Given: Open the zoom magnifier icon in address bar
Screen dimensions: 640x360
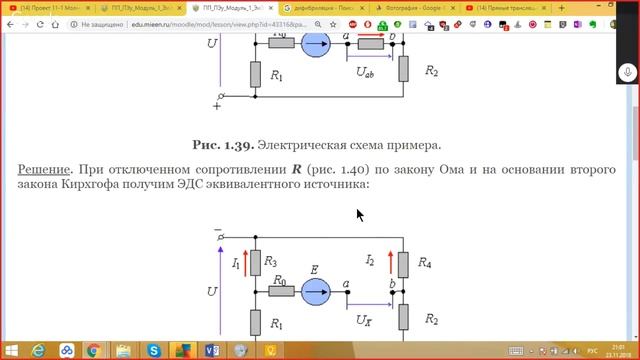Looking at the screenshot, I should tap(318, 24).
